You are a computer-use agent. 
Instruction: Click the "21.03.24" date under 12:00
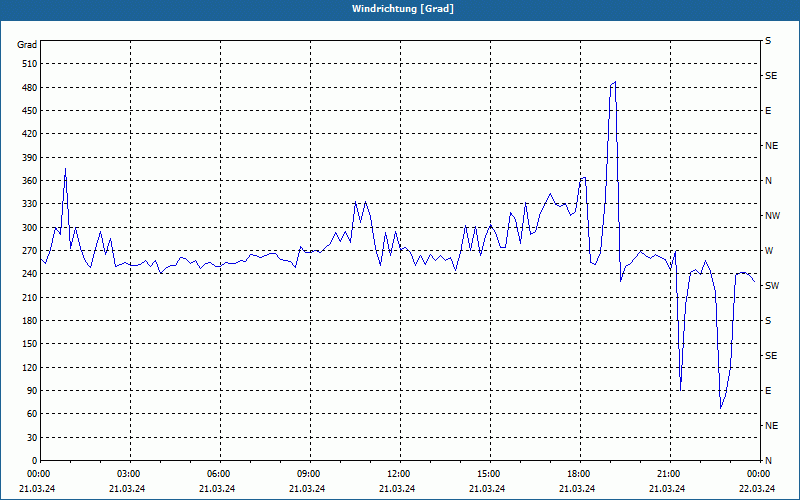click(397, 489)
